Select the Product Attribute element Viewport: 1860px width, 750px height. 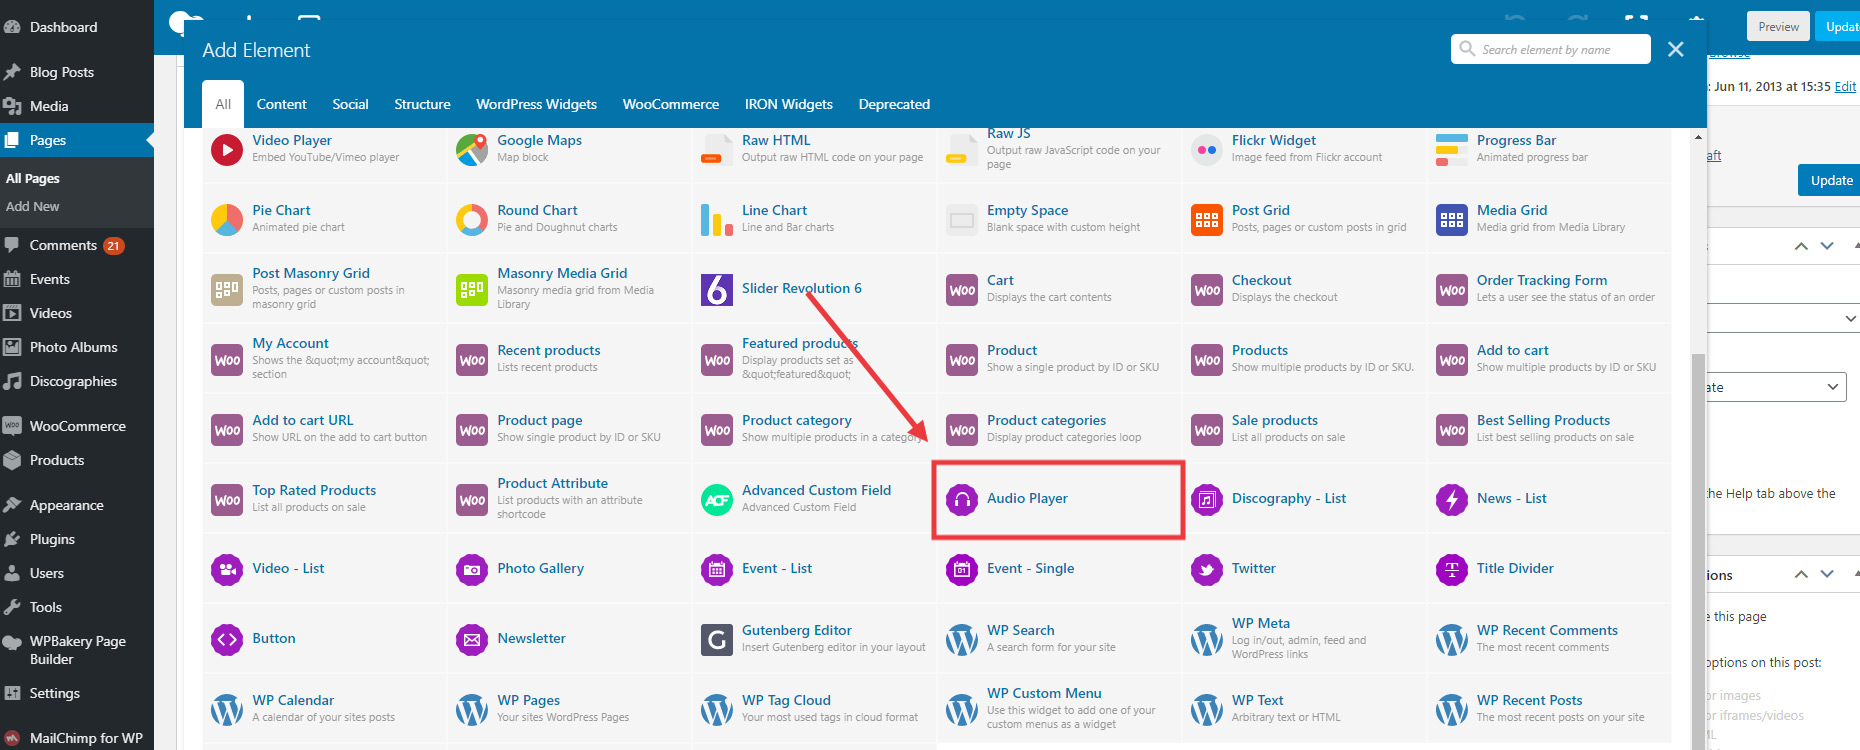571,499
